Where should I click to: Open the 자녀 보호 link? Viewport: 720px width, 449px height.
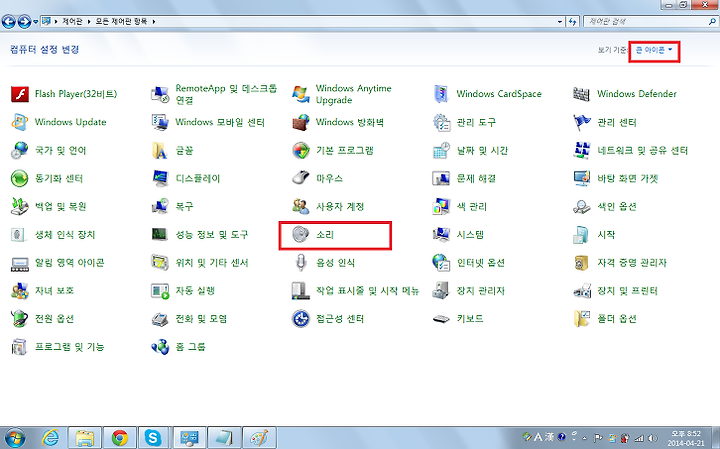tap(54, 291)
